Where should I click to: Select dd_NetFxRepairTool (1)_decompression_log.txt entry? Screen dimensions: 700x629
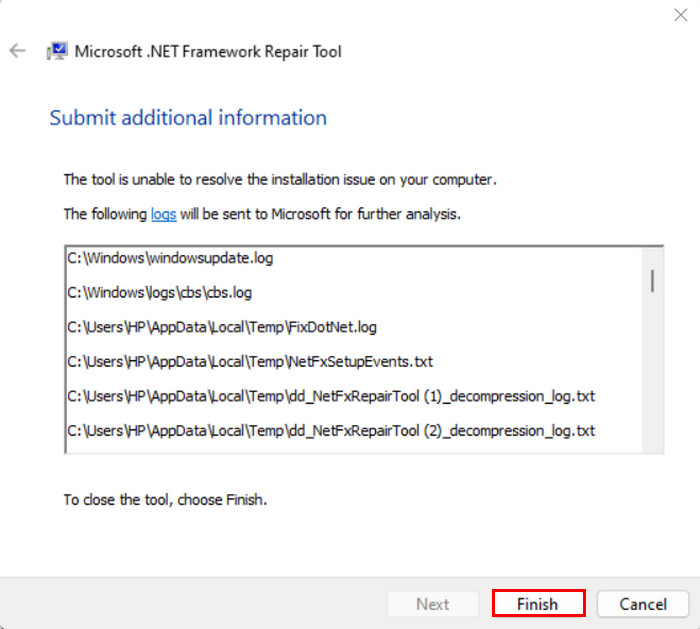pos(331,396)
